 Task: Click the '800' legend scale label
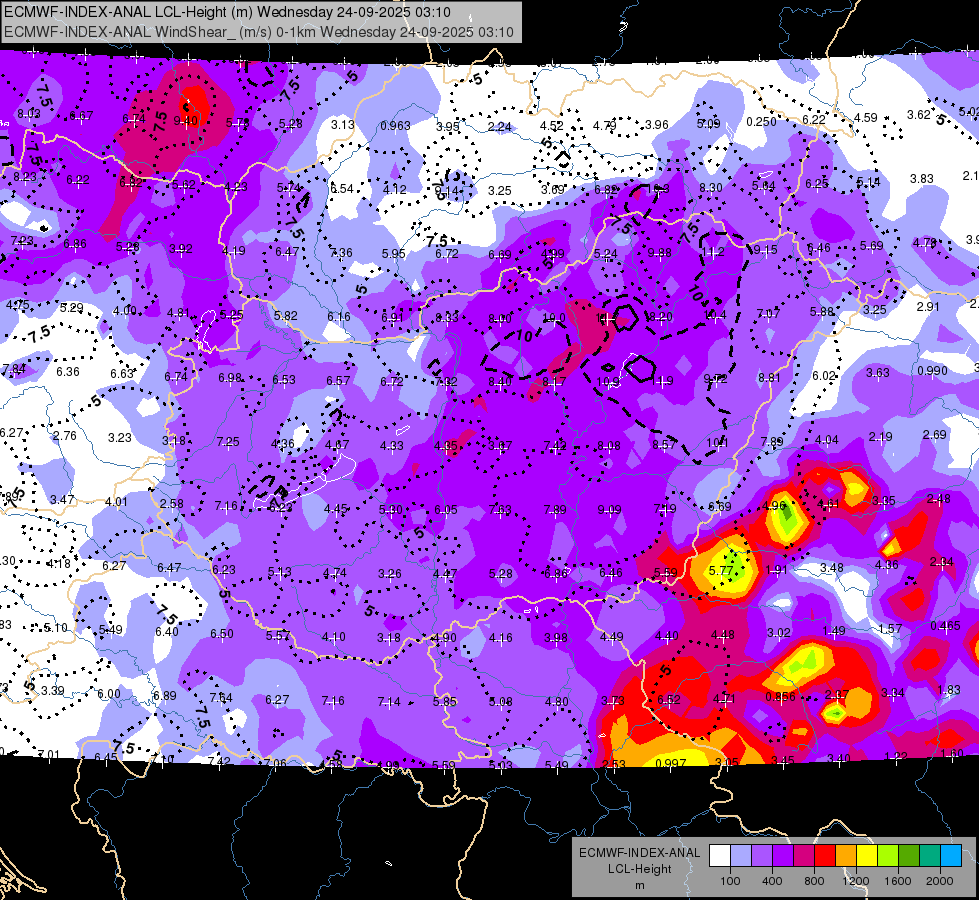coord(814,881)
